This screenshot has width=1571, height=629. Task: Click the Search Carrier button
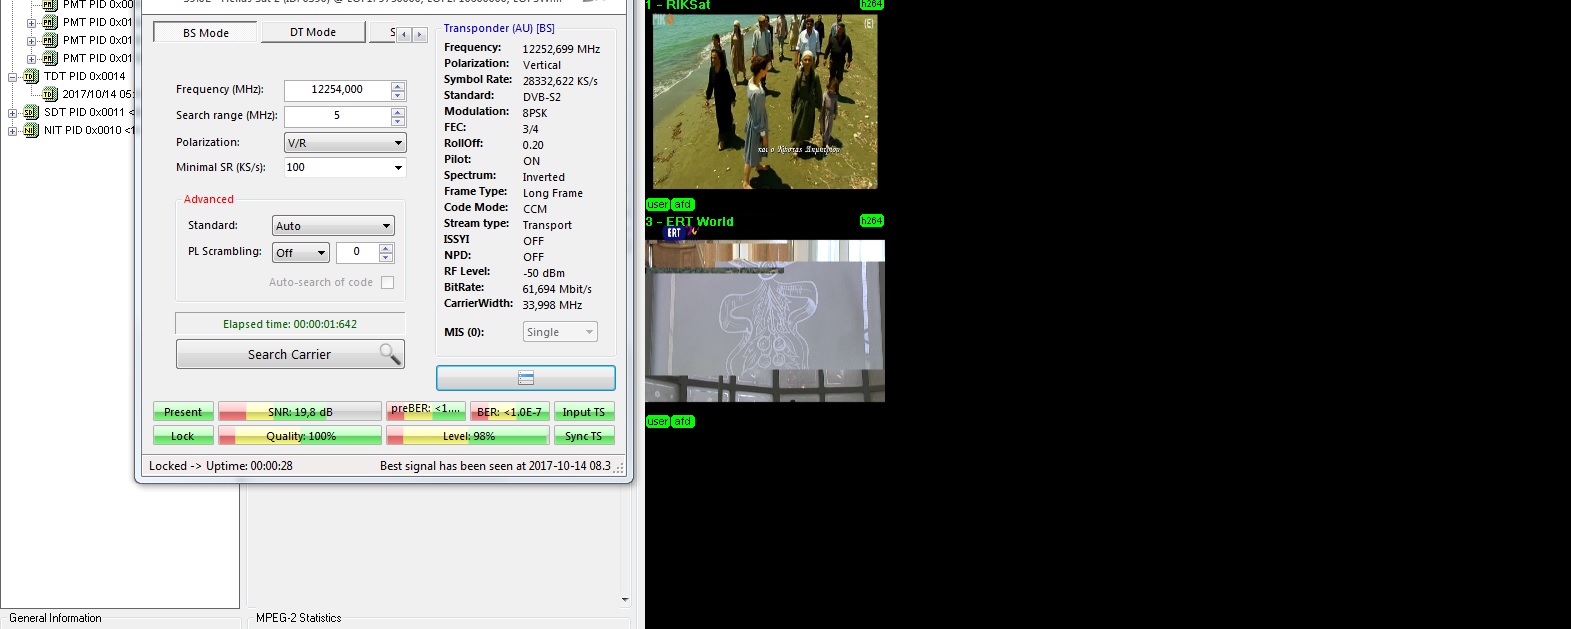(x=290, y=354)
